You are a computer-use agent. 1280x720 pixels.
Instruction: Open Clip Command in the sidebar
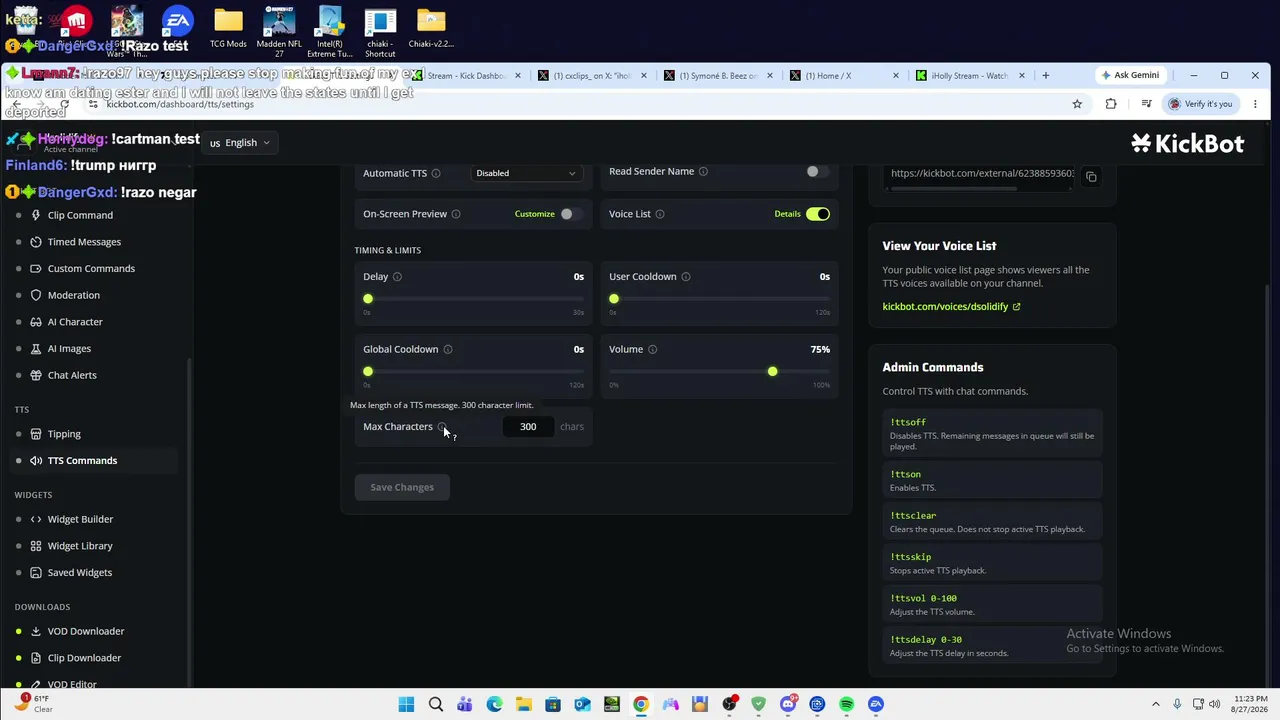(80, 215)
